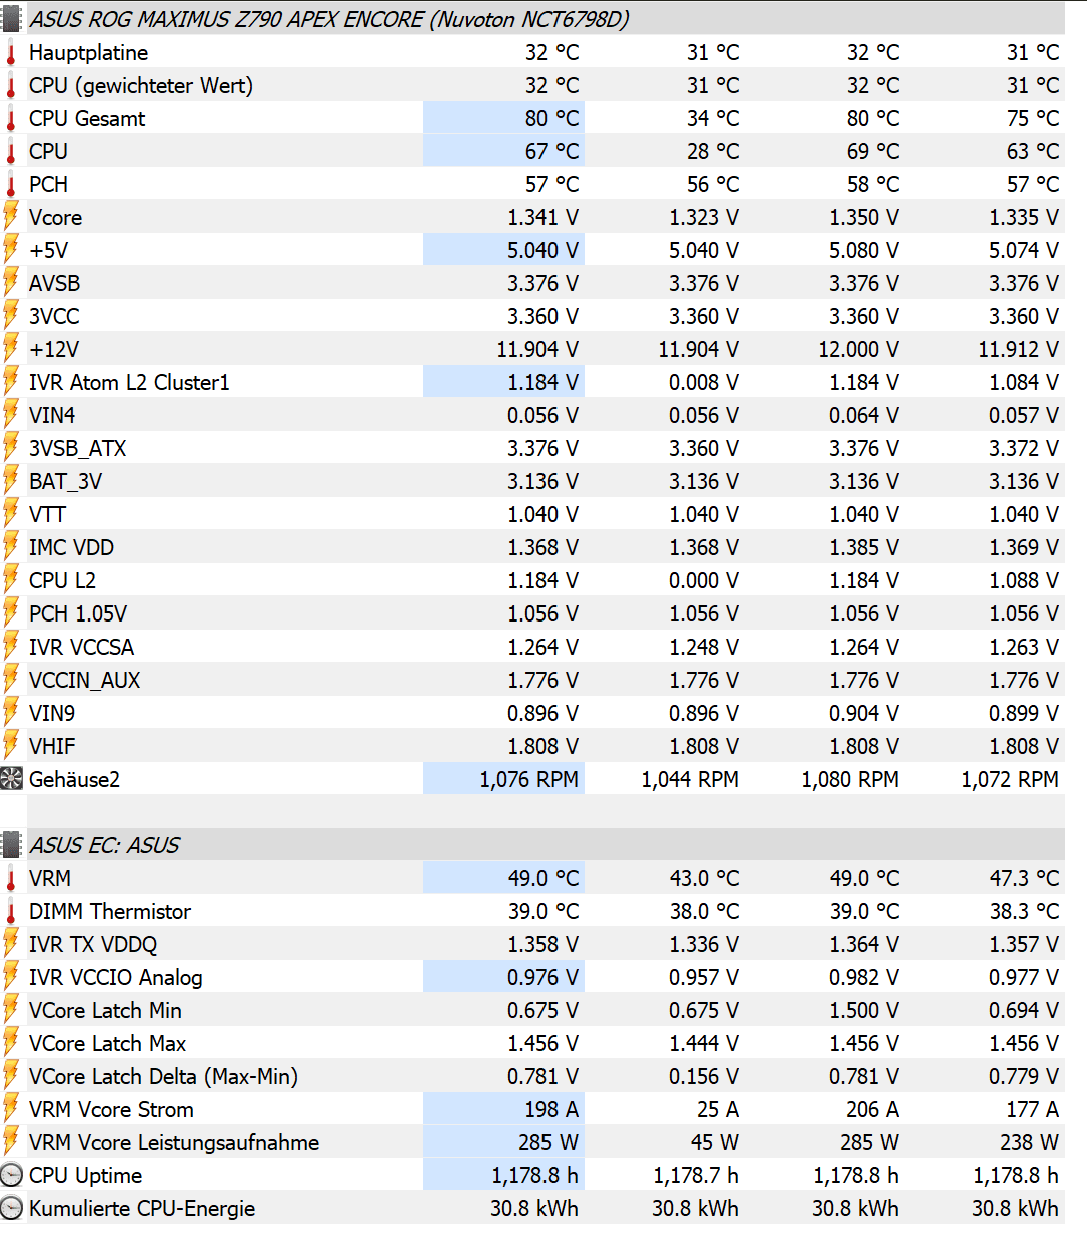This screenshot has height=1244, width=1088.
Task: Click thermometer icon beside PCH row
Action: (11, 185)
